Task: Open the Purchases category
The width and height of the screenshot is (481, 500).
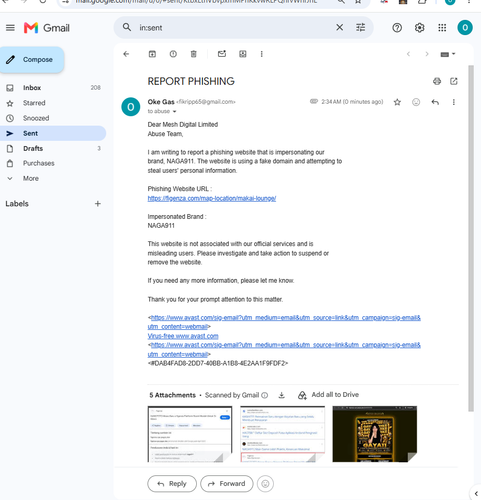Action: tap(53, 163)
